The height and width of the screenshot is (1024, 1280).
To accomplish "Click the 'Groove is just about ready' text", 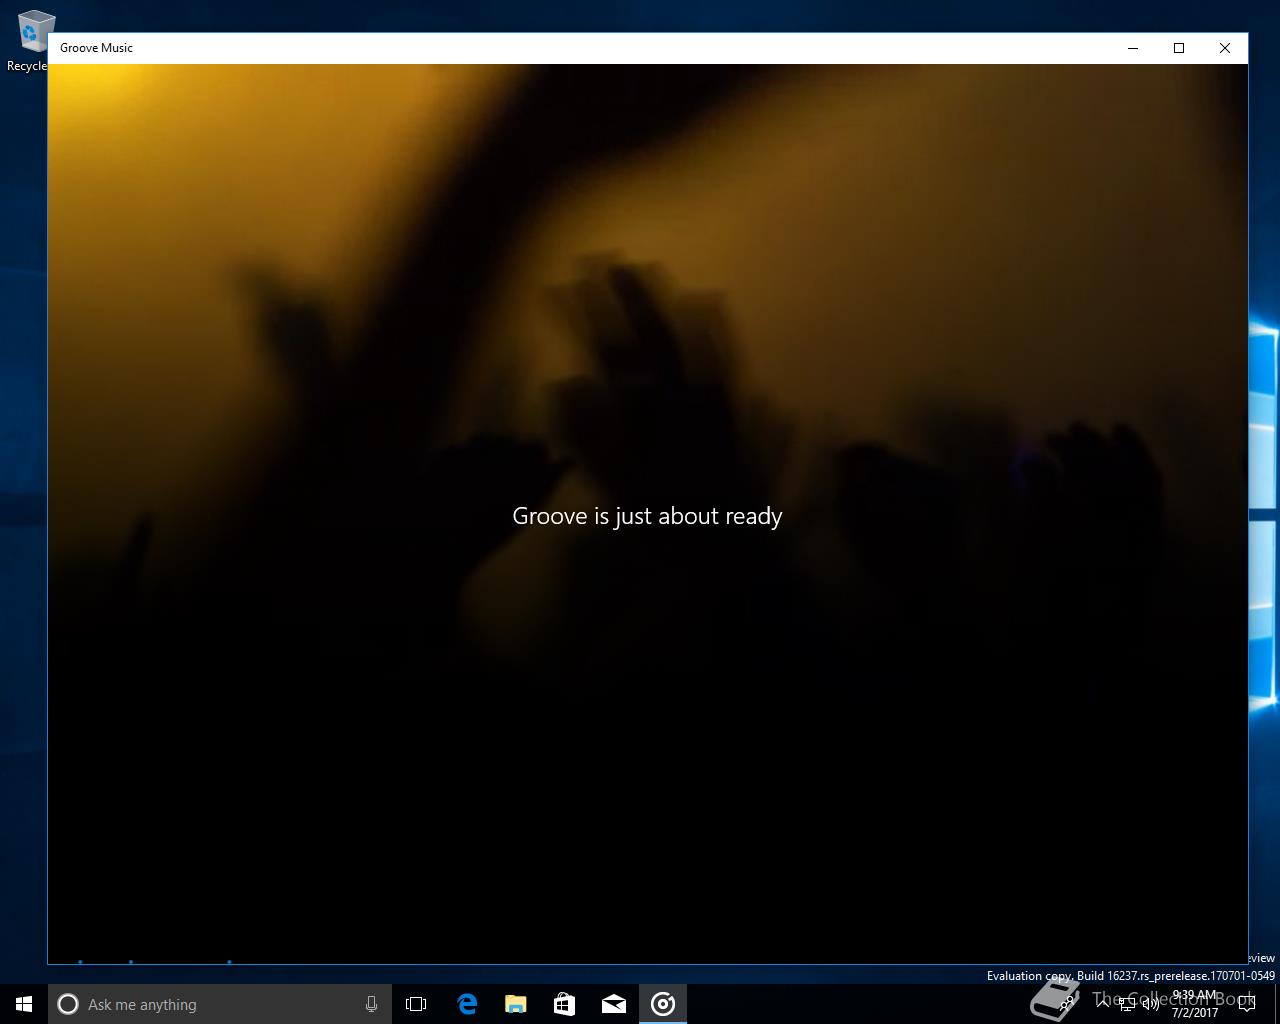I will (x=647, y=516).
